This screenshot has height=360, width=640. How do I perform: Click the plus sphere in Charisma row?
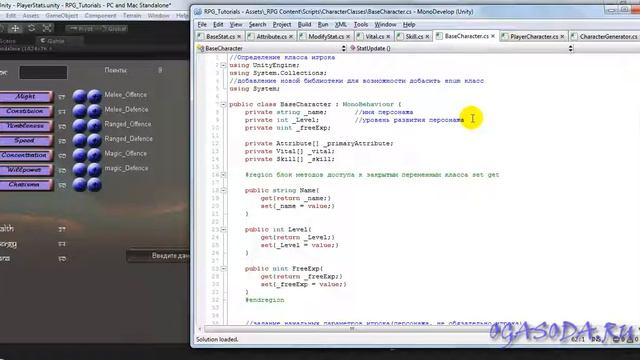(x=94, y=184)
